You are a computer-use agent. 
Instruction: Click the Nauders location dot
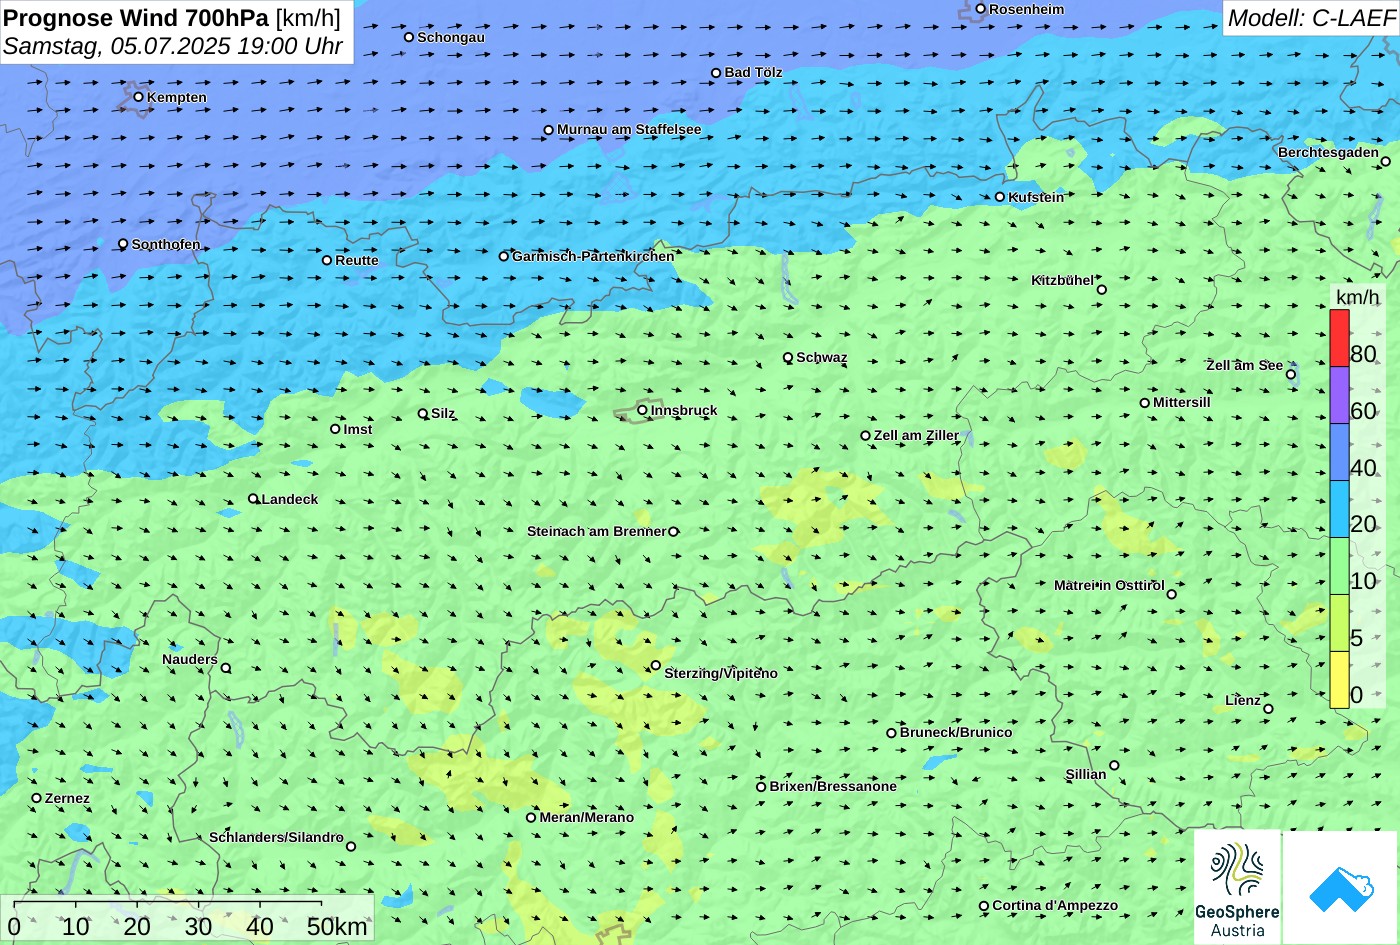[226, 668]
